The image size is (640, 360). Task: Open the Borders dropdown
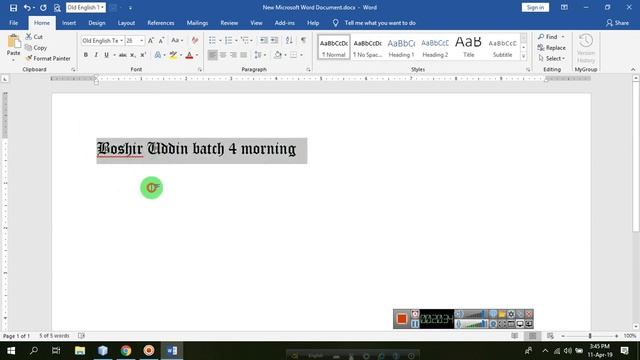(301, 55)
